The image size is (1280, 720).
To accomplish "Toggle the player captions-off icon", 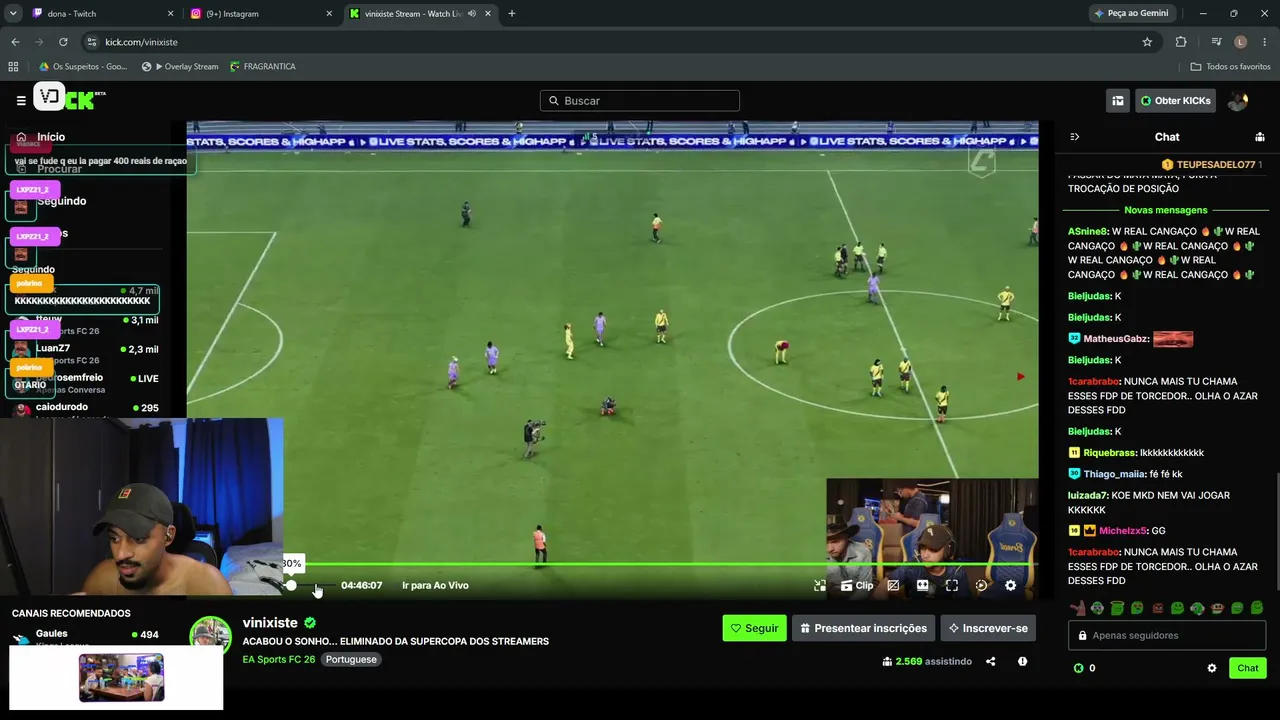I will coord(893,586).
